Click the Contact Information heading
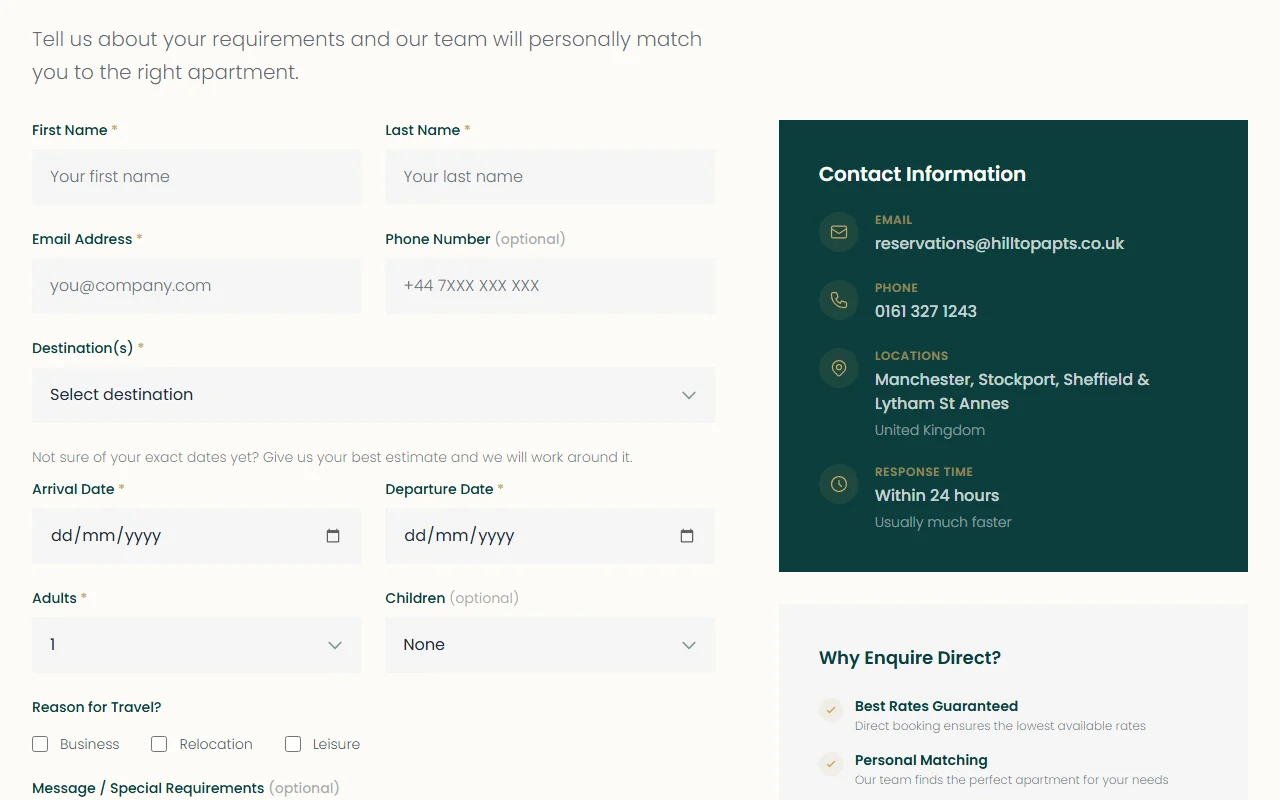Screen dimensions: 1280x800 (x=922, y=174)
